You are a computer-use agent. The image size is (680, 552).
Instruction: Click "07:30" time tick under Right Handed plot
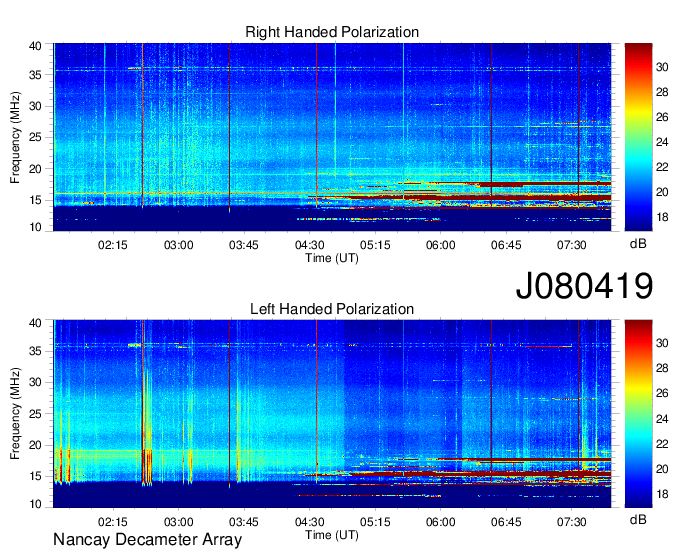point(572,245)
